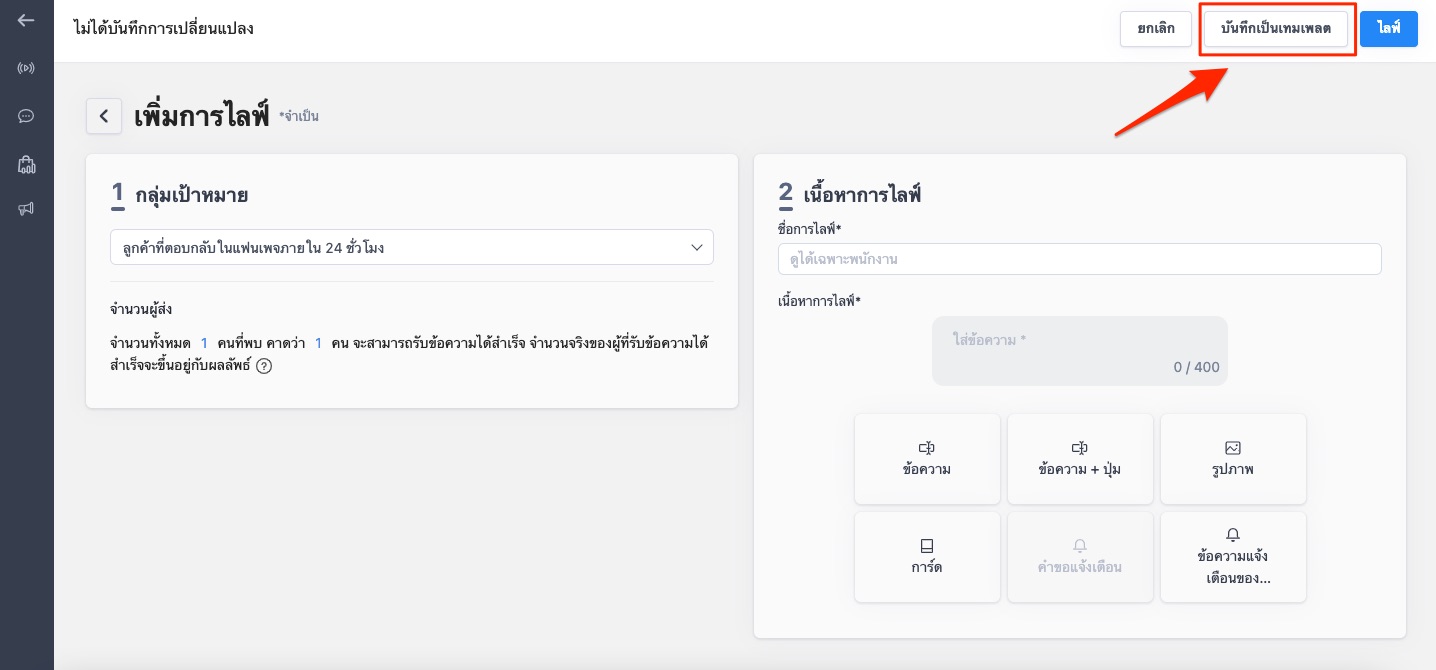Select the ข้อความ + ปุ่ม content card
The height and width of the screenshot is (670, 1436).
(x=1080, y=459)
